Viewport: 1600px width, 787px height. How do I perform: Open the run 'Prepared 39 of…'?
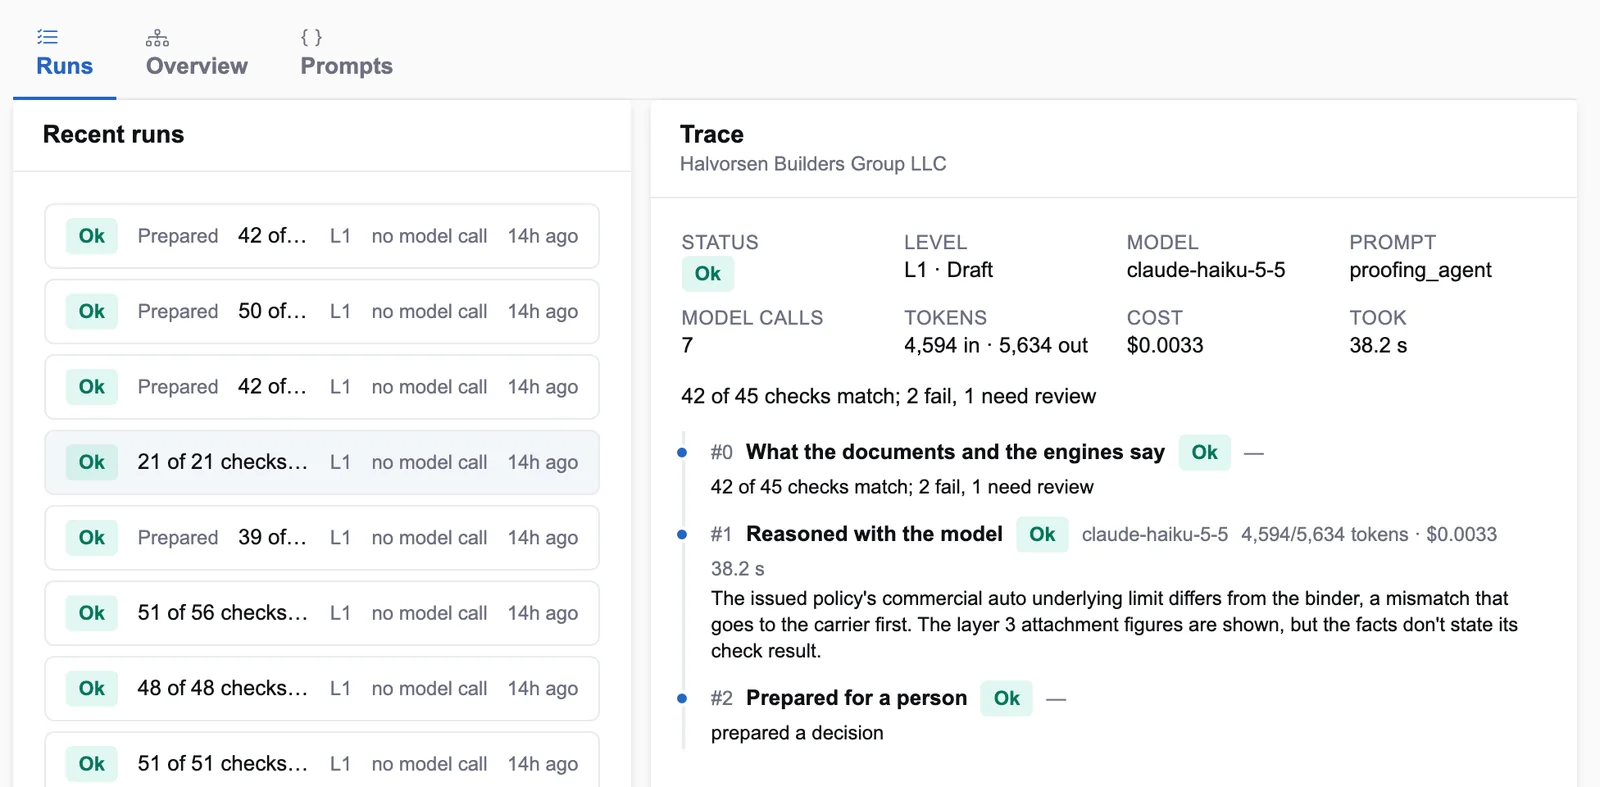pyautogui.click(x=322, y=538)
